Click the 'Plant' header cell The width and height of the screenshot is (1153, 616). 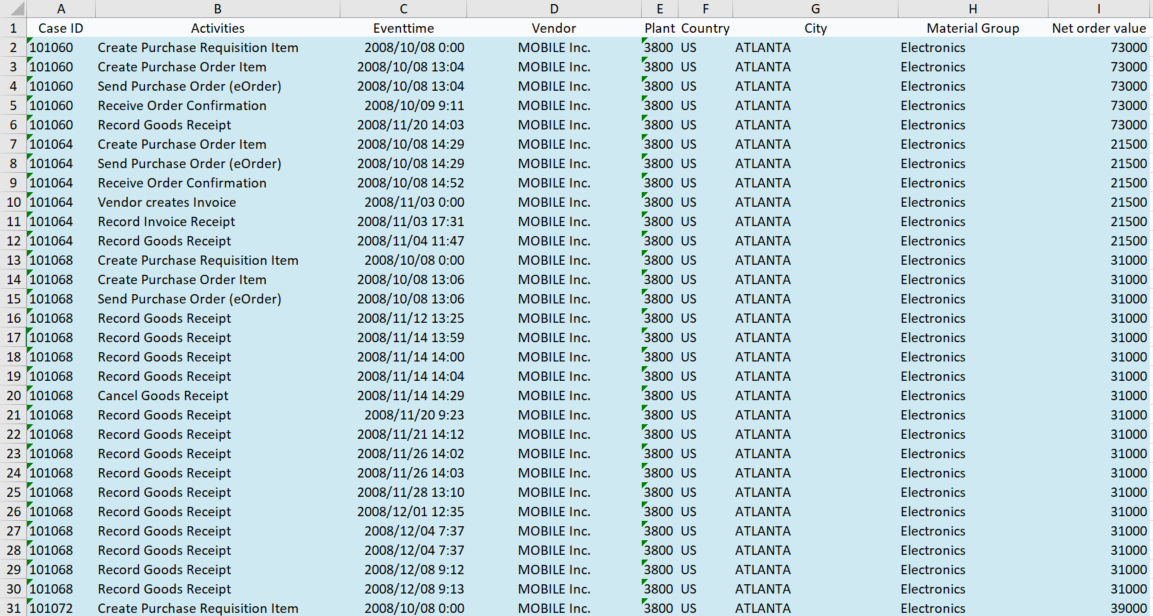point(660,28)
